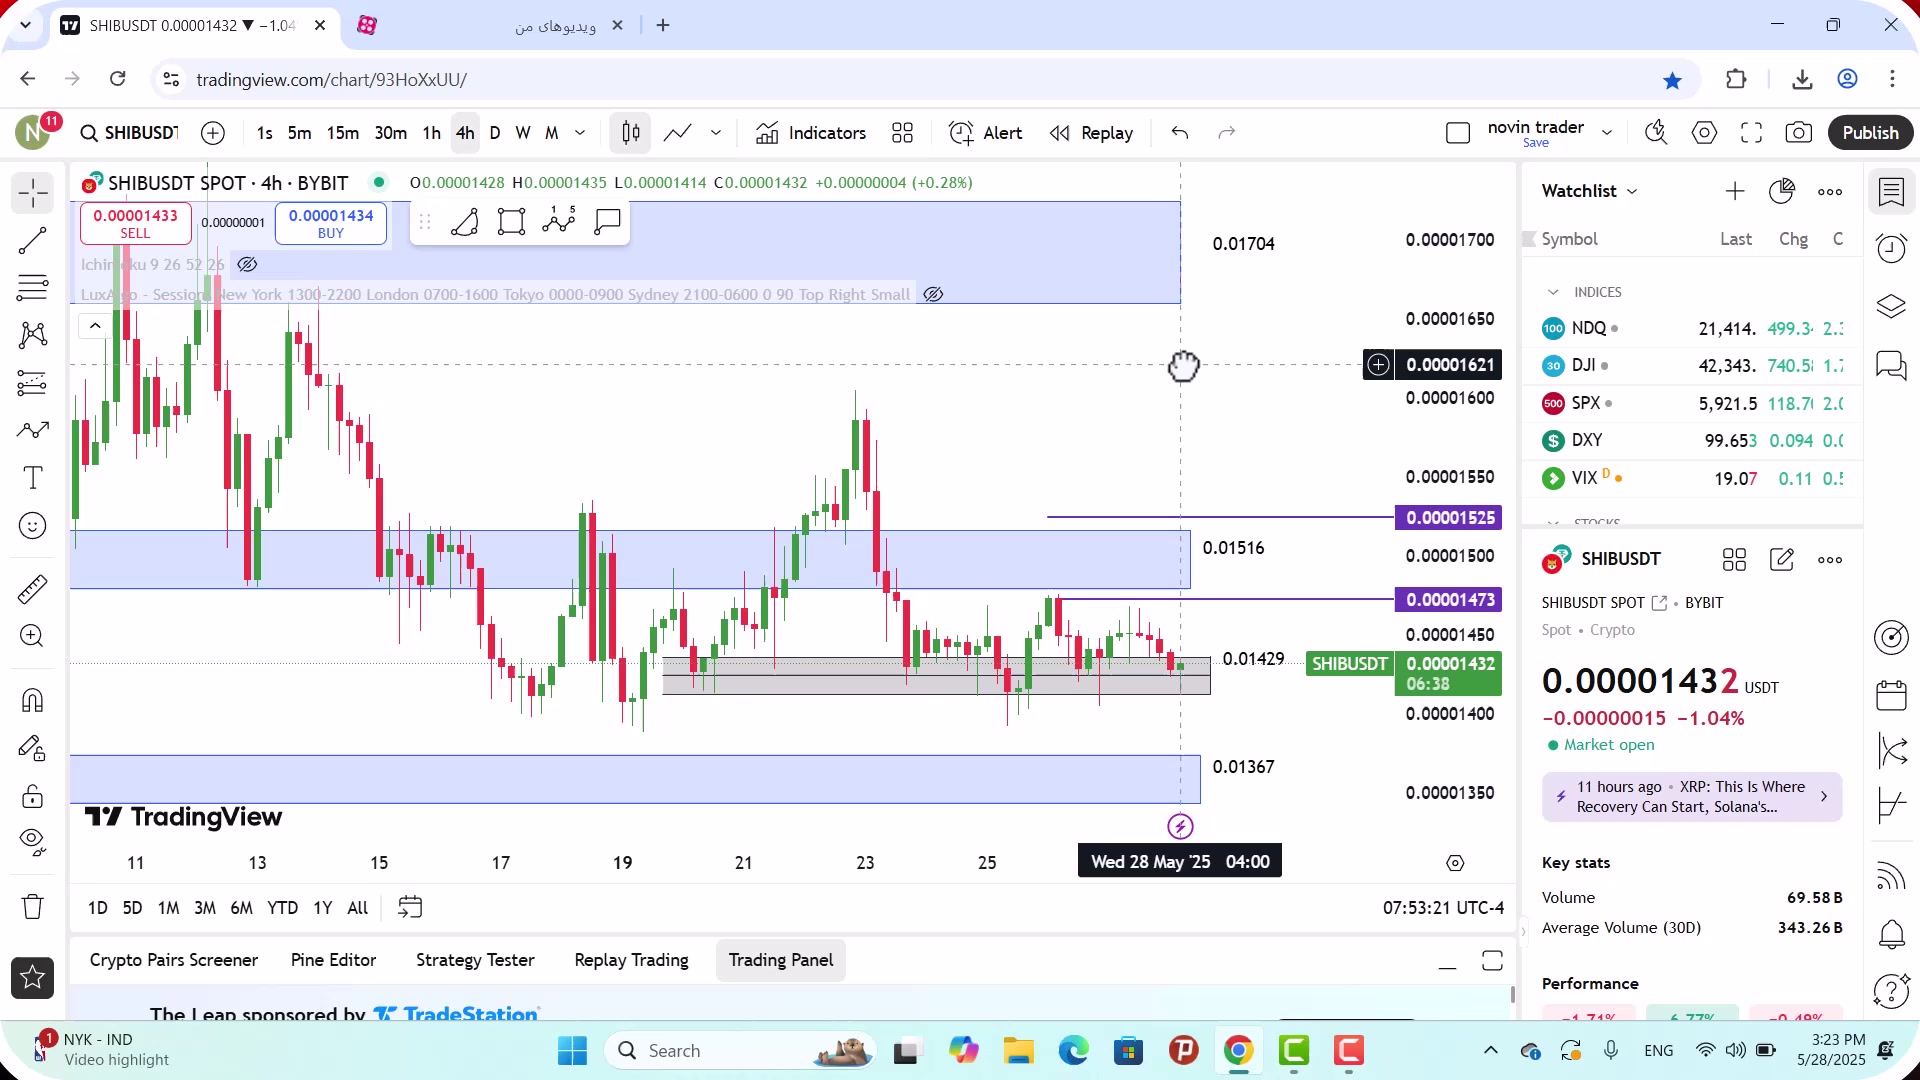Expand the Watchlist name dropdown
The width and height of the screenshot is (1920, 1080).
click(1590, 191)
